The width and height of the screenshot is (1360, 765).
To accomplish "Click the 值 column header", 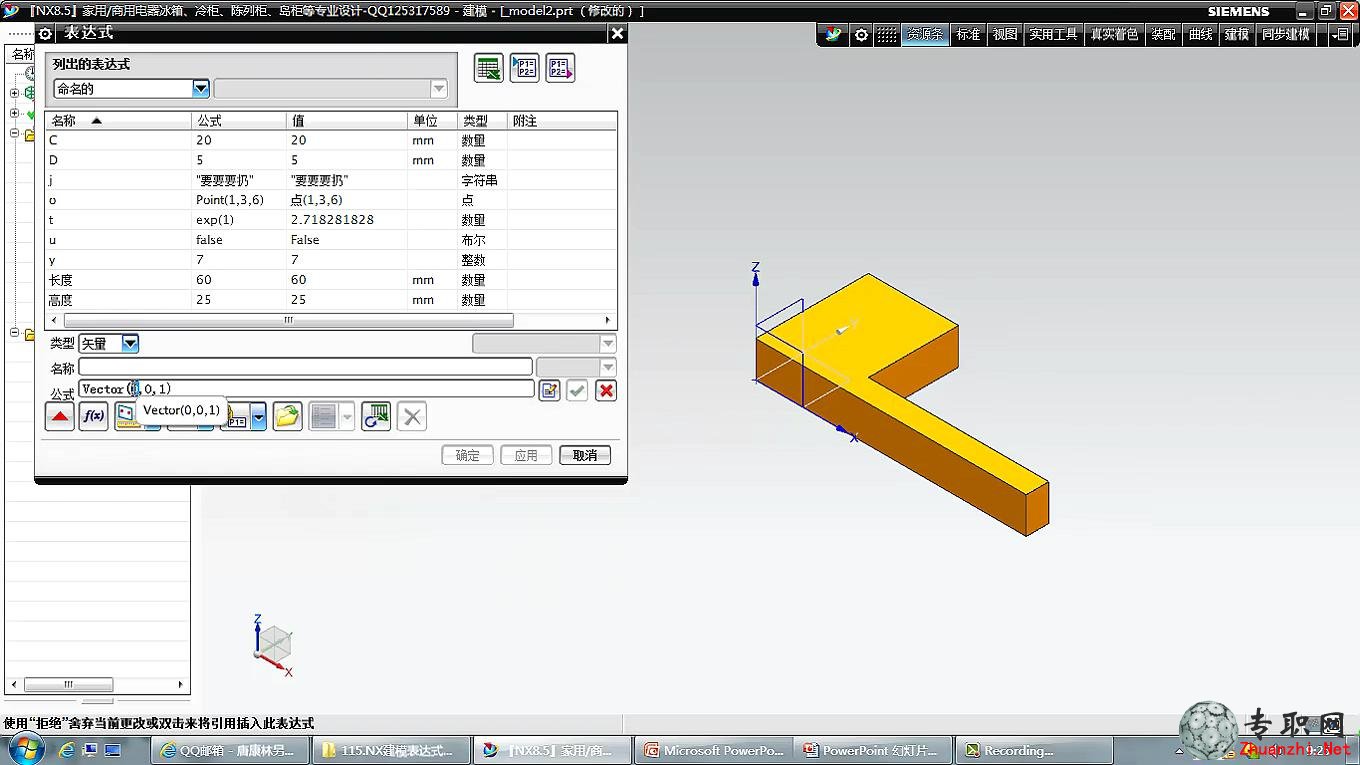I will (347, 121).
